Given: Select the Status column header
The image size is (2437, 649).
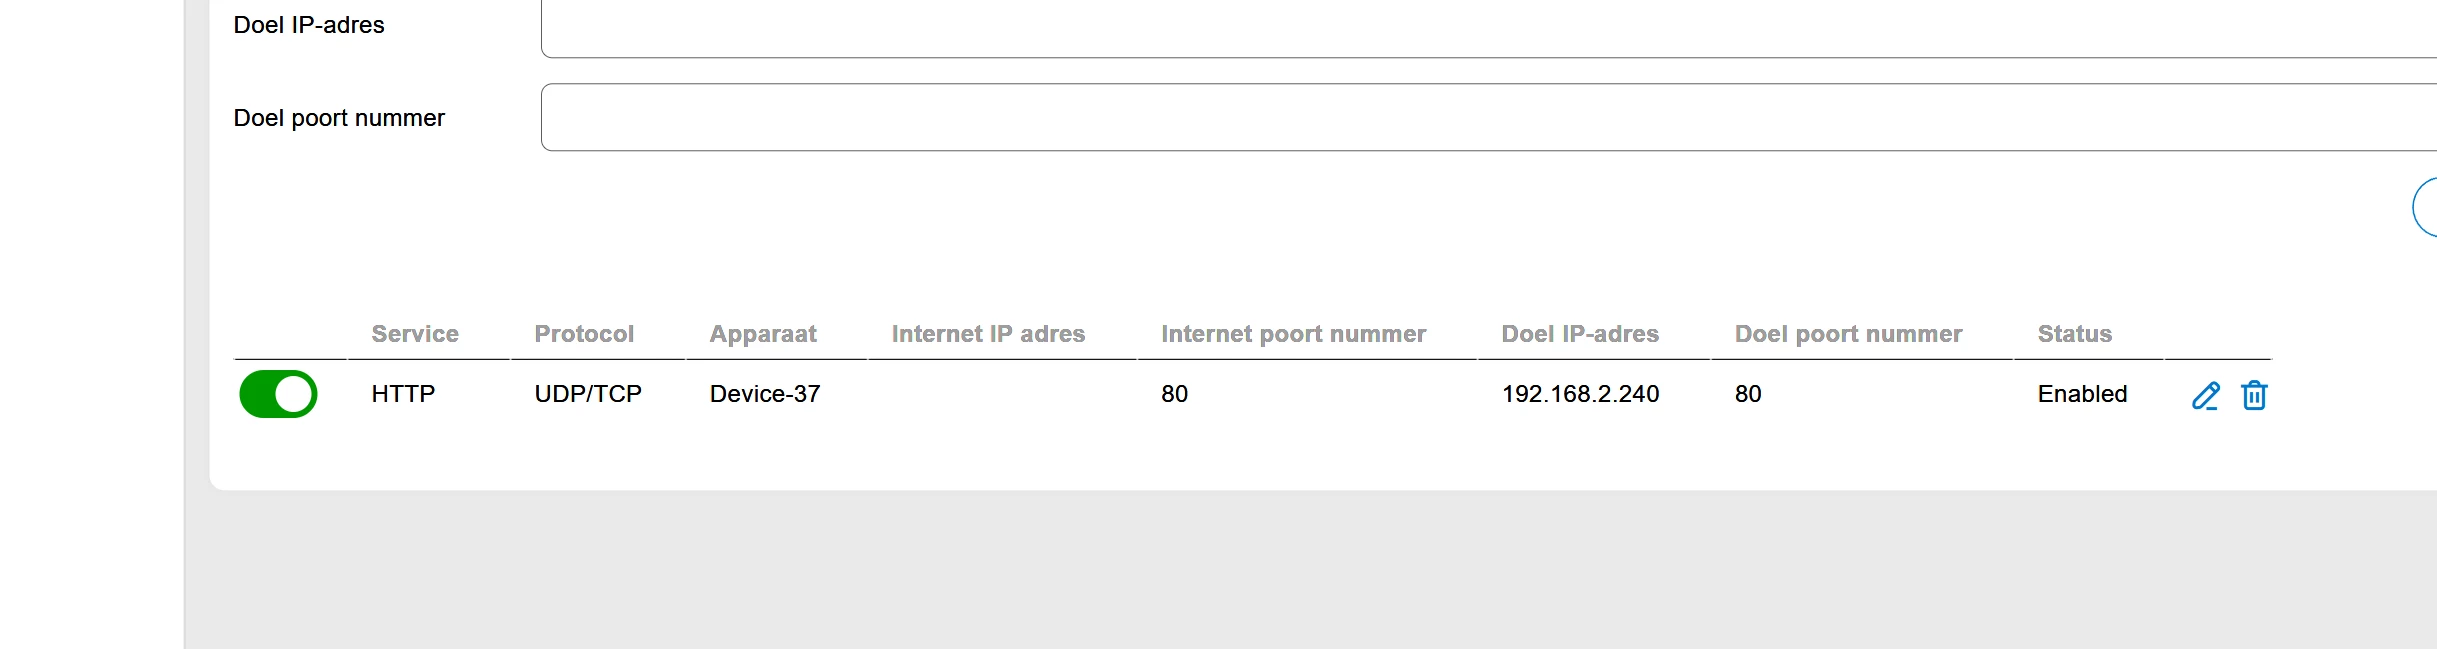Looking at the screenshot, I should tap(2075, 334).
